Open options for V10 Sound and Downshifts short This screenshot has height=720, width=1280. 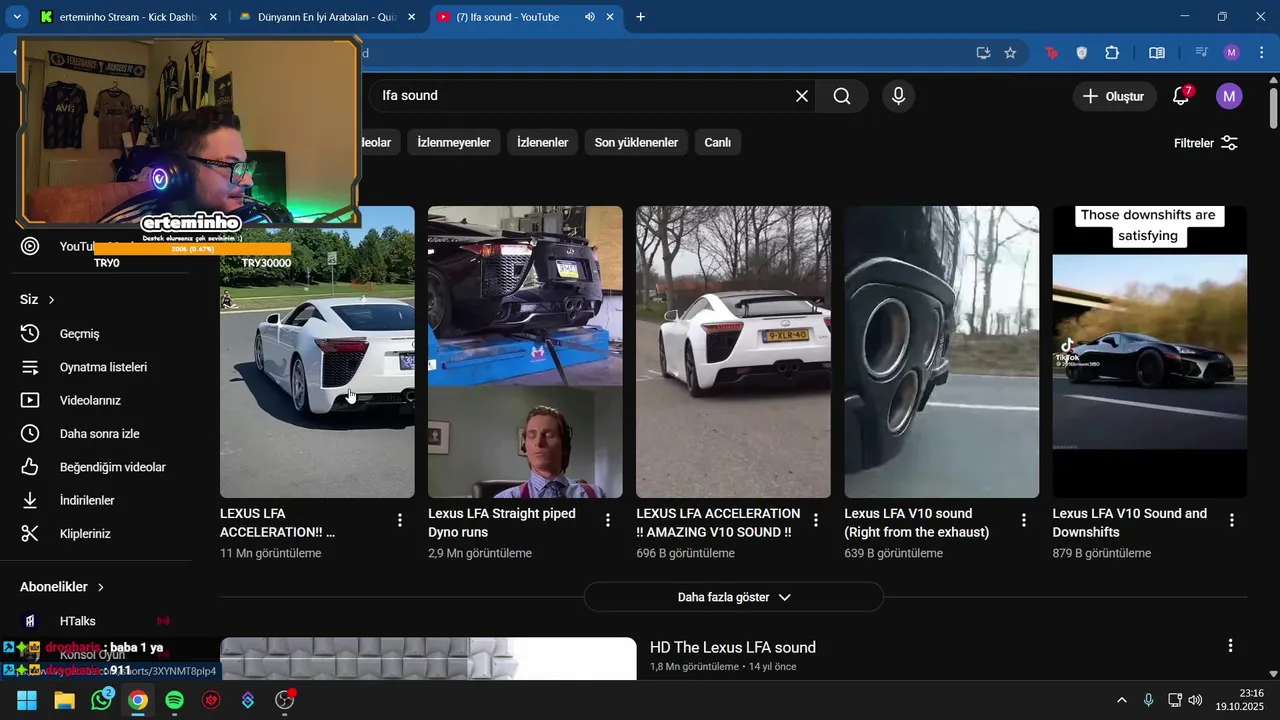(1232, 520)
